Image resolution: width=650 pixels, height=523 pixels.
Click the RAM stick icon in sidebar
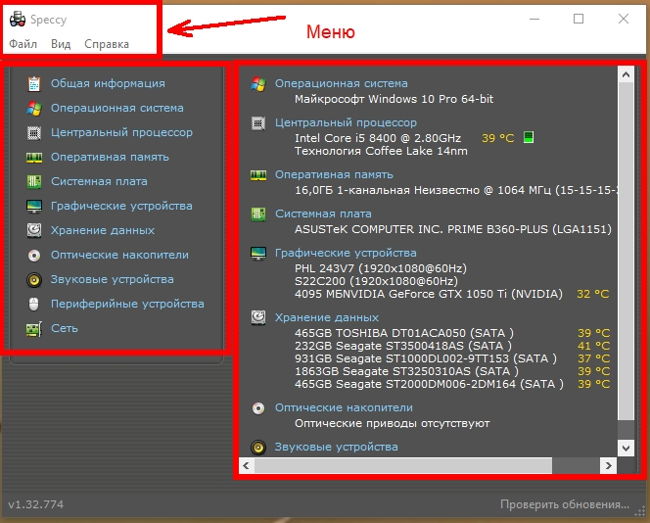click(34, 157)
